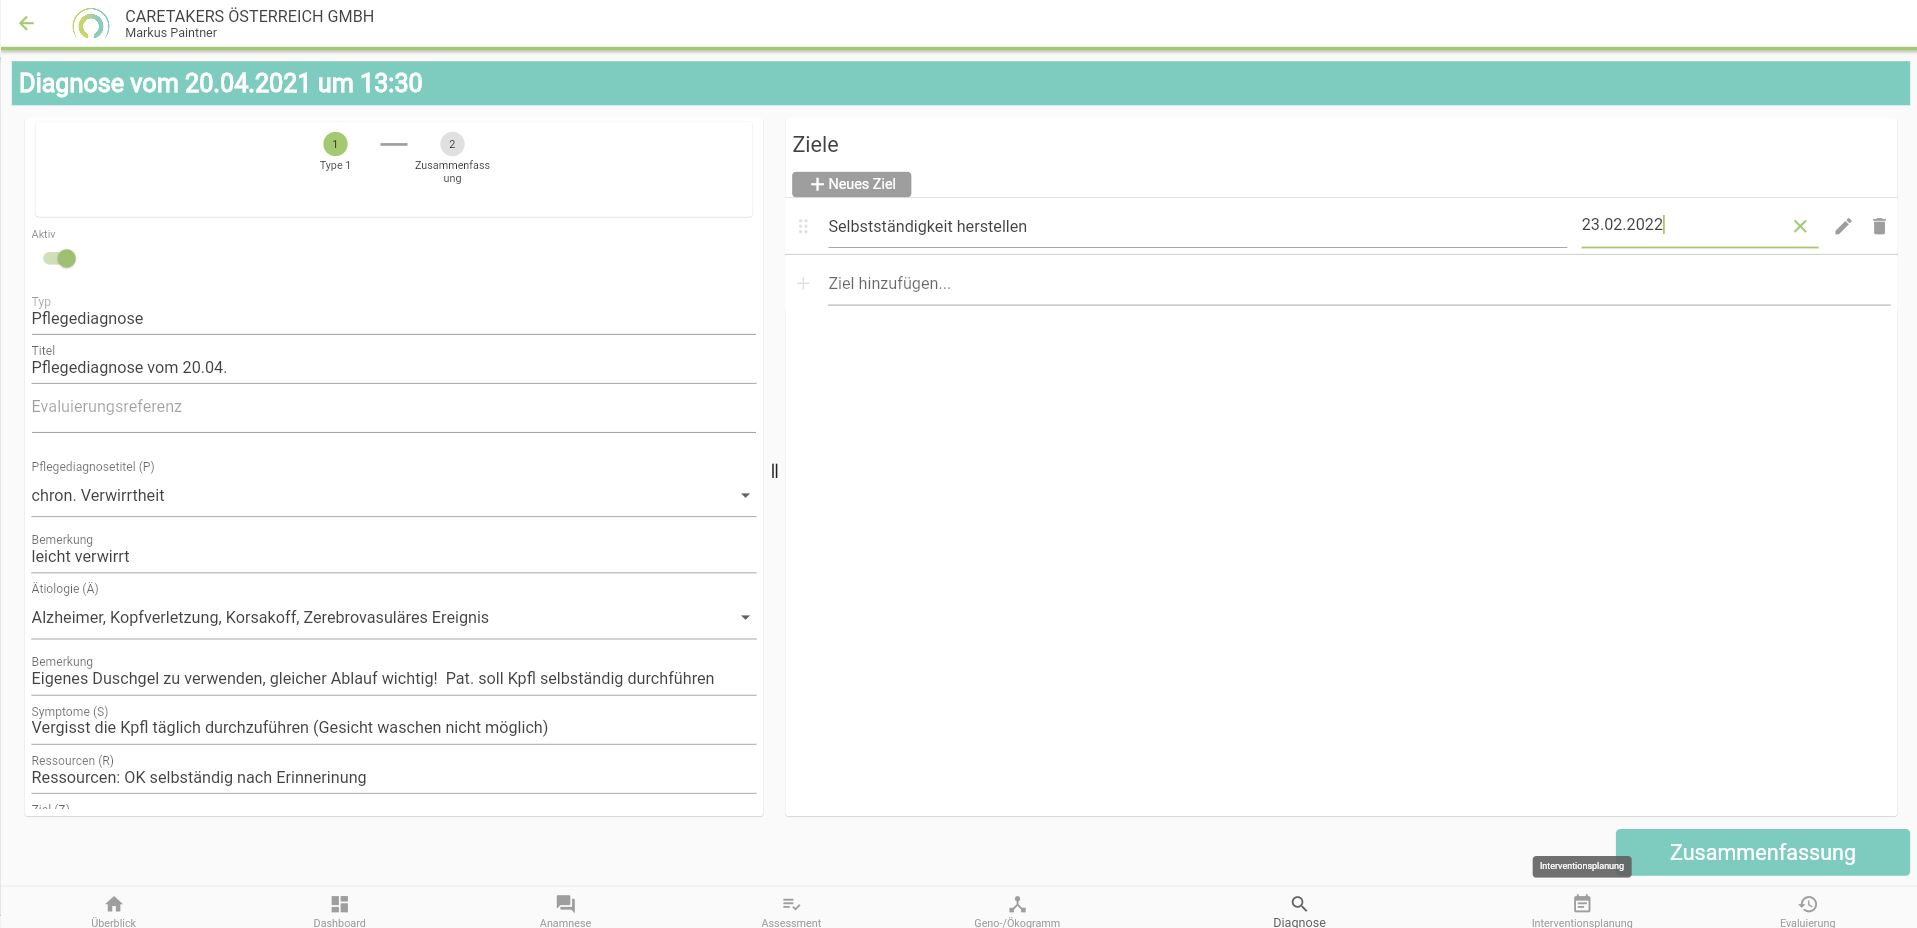Toggle the Aktiv switch off

(x=60, y=259)
